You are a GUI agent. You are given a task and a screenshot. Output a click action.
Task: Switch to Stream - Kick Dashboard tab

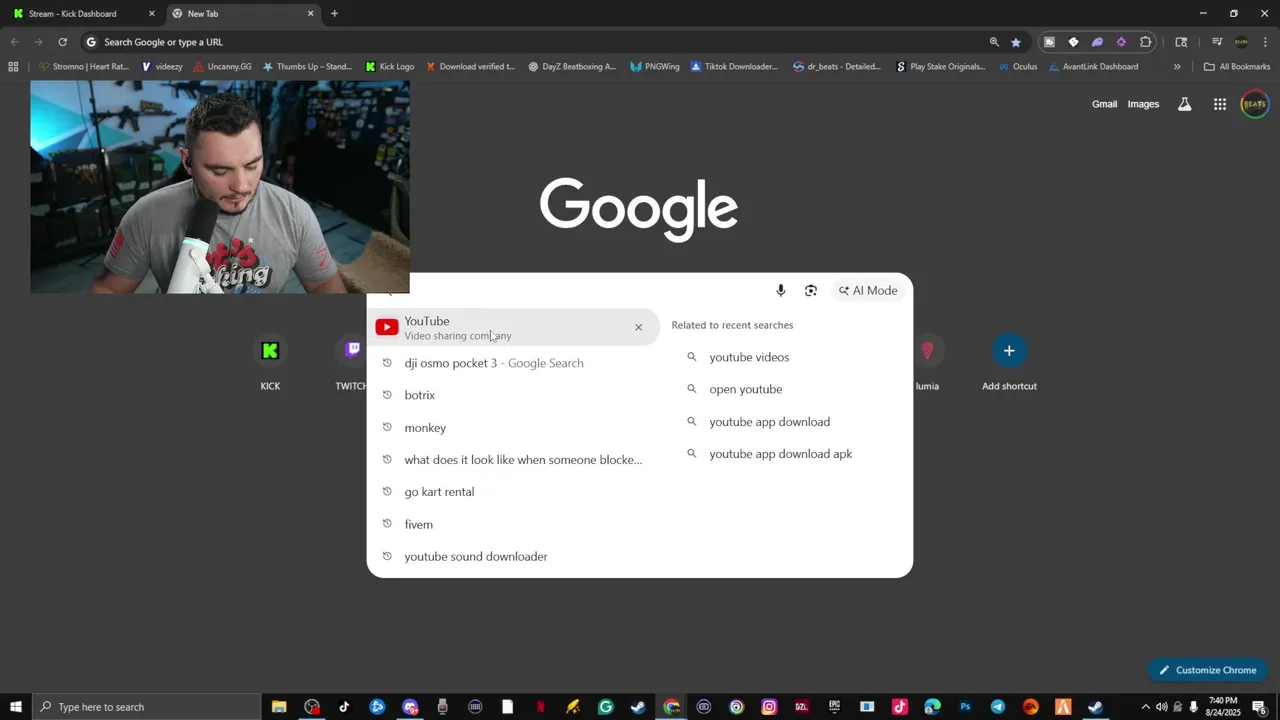[x=80, y=14]
